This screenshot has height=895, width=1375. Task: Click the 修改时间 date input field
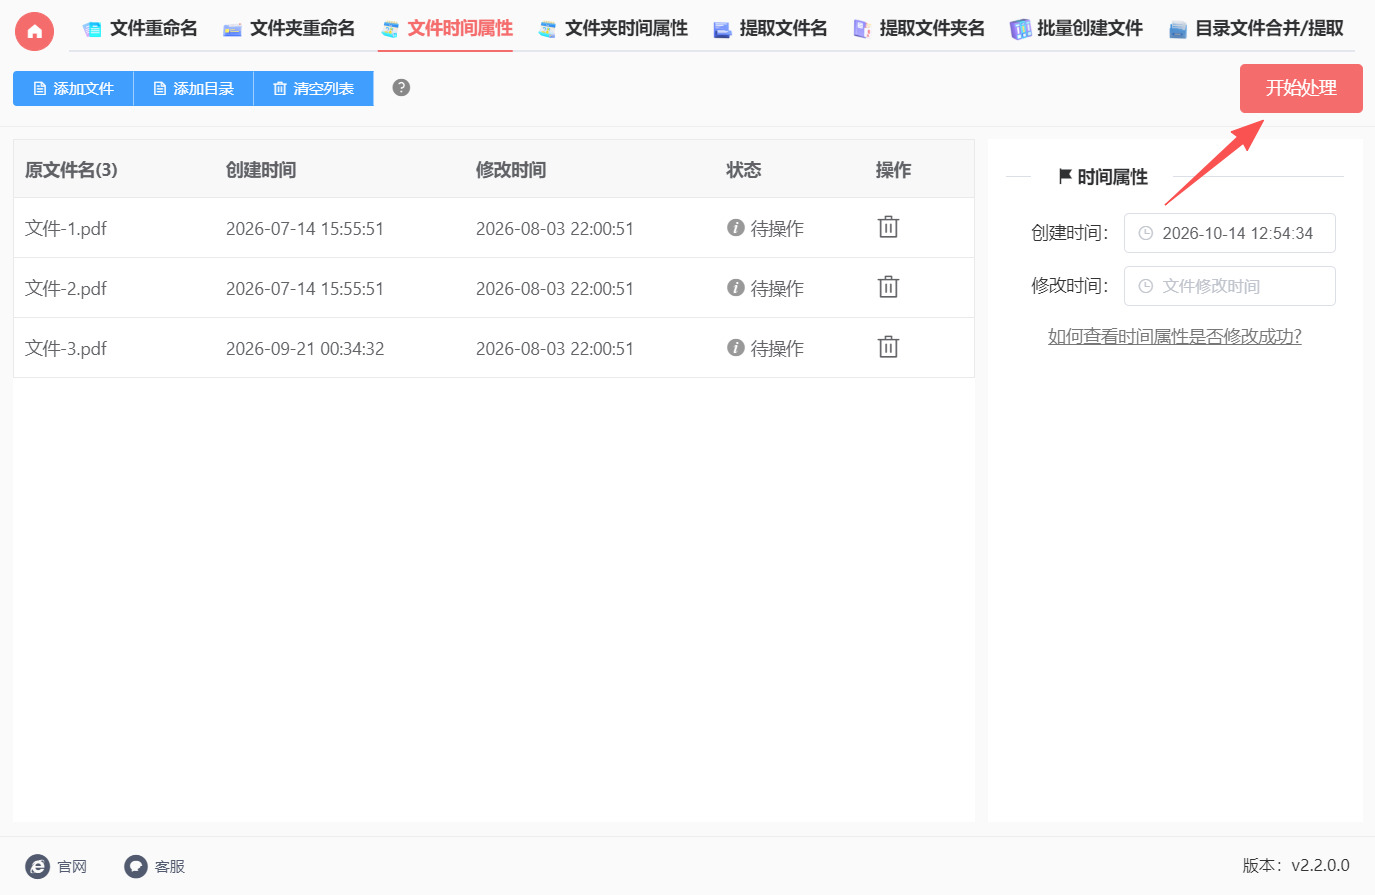point(1229,286)
